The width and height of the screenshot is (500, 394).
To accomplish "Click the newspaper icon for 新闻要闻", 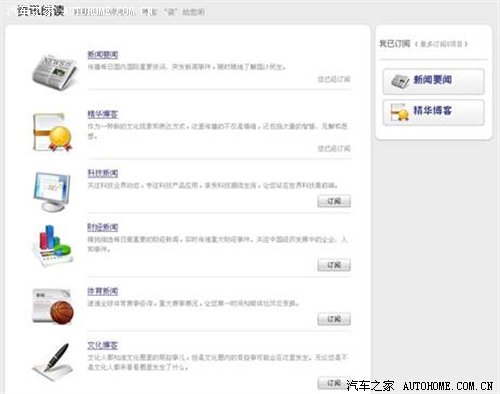I will (x=54, y=72).
